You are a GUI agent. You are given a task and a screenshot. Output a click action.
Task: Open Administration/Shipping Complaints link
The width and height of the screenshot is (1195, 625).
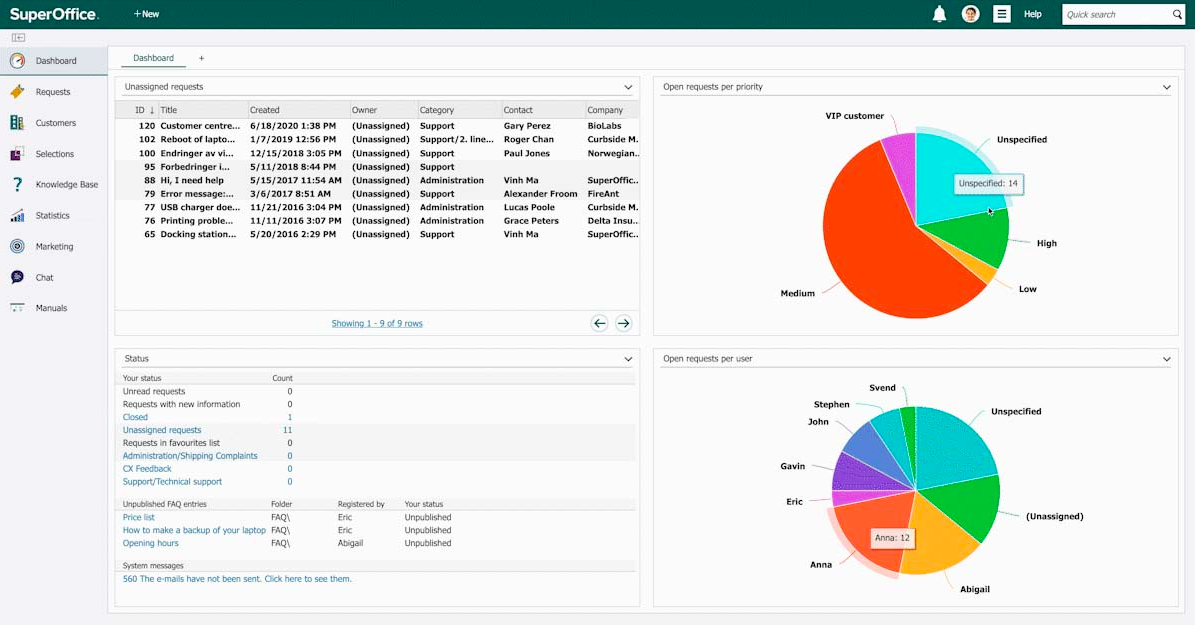(190, 456)
